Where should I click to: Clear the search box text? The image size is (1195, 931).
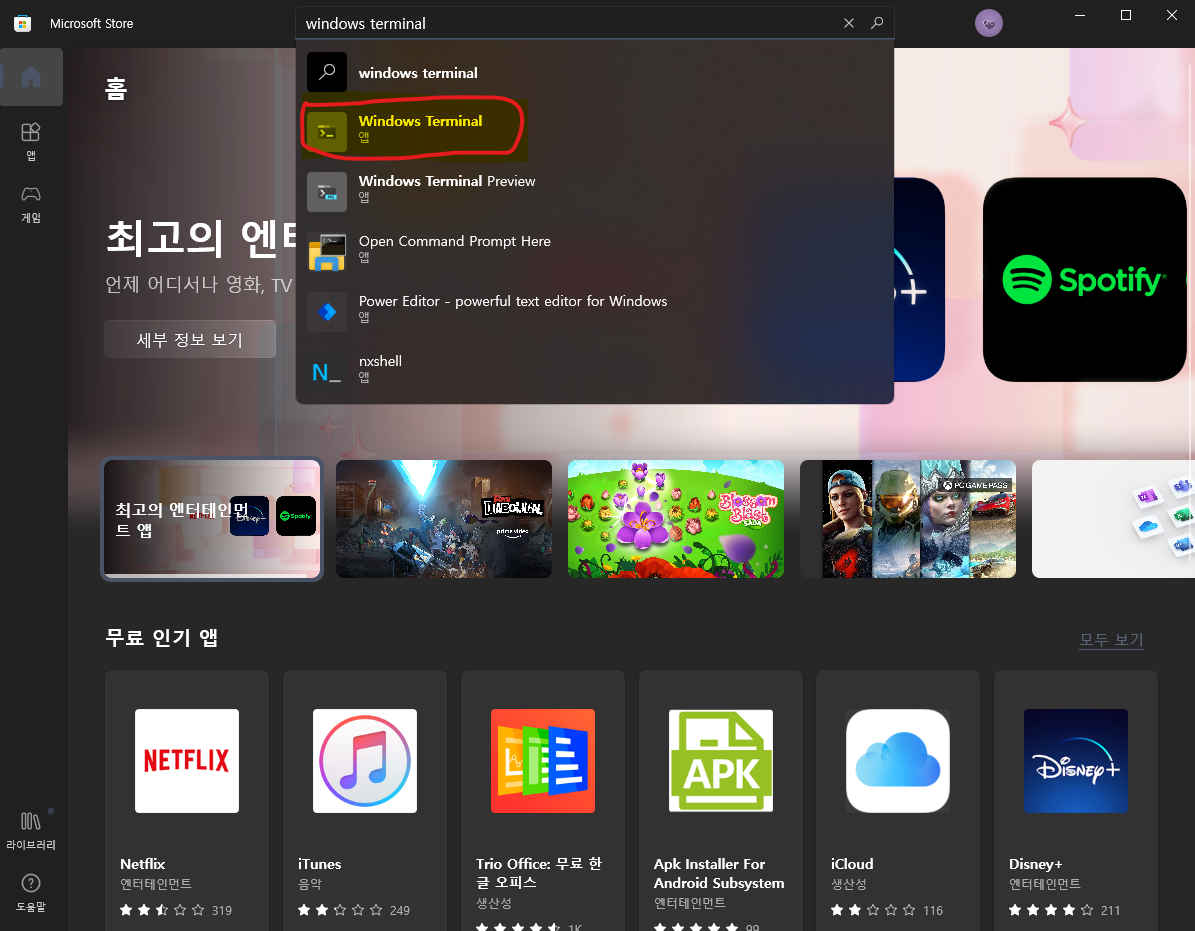point(848,24)
